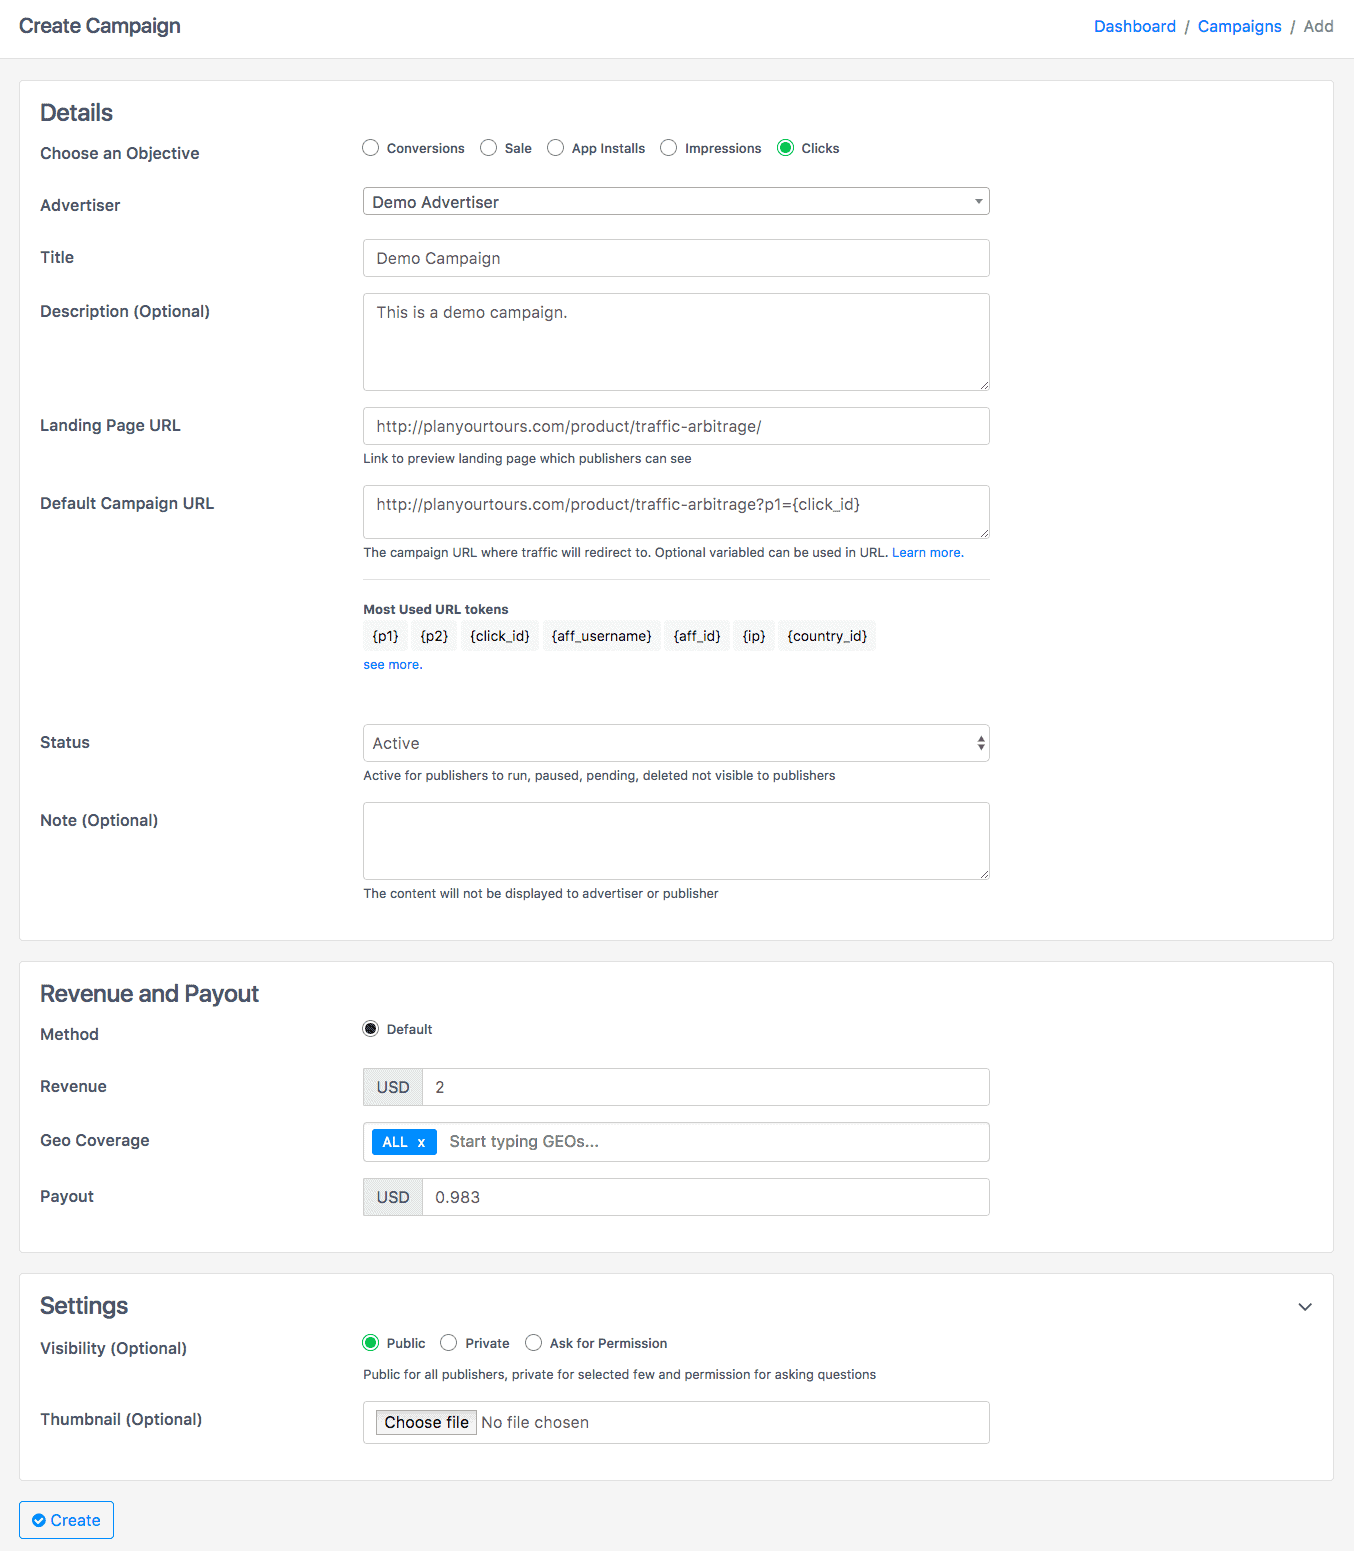The height and width of the screenshot is (1551, 1354).
Task: Click into the Payout amount field
Action: pos(705,1197)
